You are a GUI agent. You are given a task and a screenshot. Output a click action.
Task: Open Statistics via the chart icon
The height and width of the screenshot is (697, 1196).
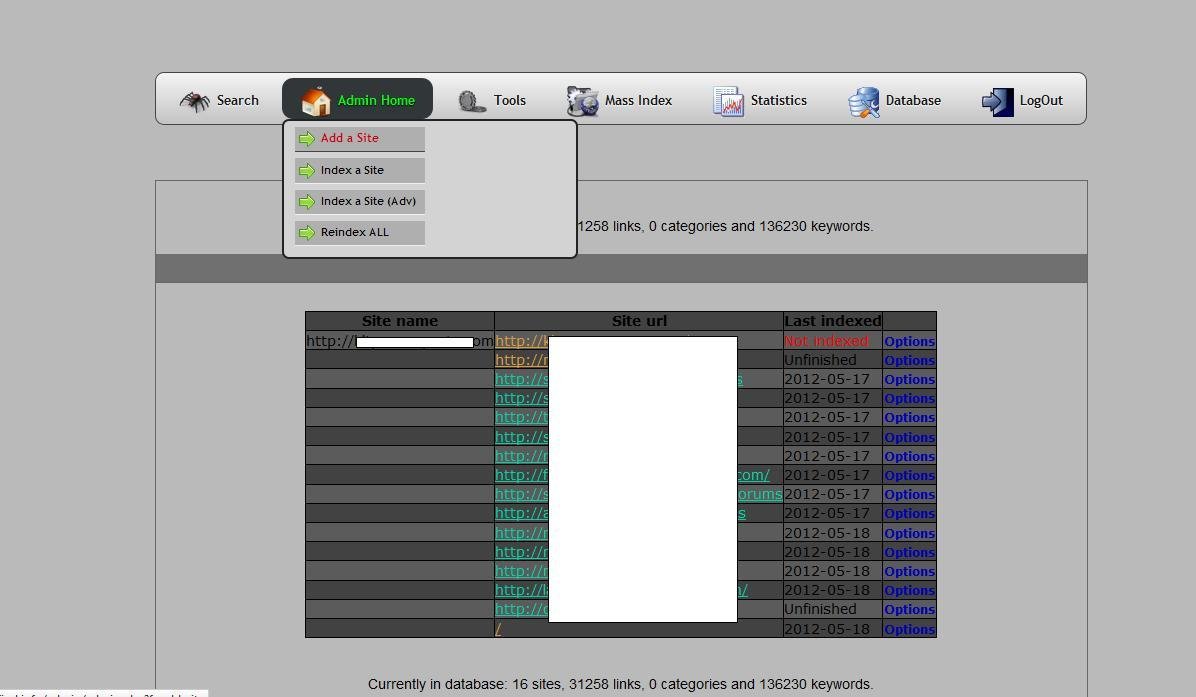click(x=726, y=100)
